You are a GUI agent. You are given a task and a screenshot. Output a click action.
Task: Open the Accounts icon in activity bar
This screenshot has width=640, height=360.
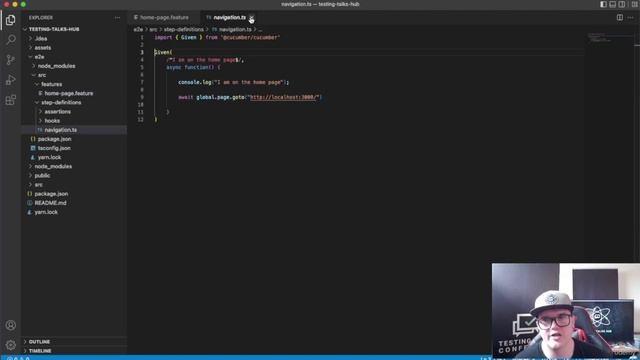click(x=11, y=325)
